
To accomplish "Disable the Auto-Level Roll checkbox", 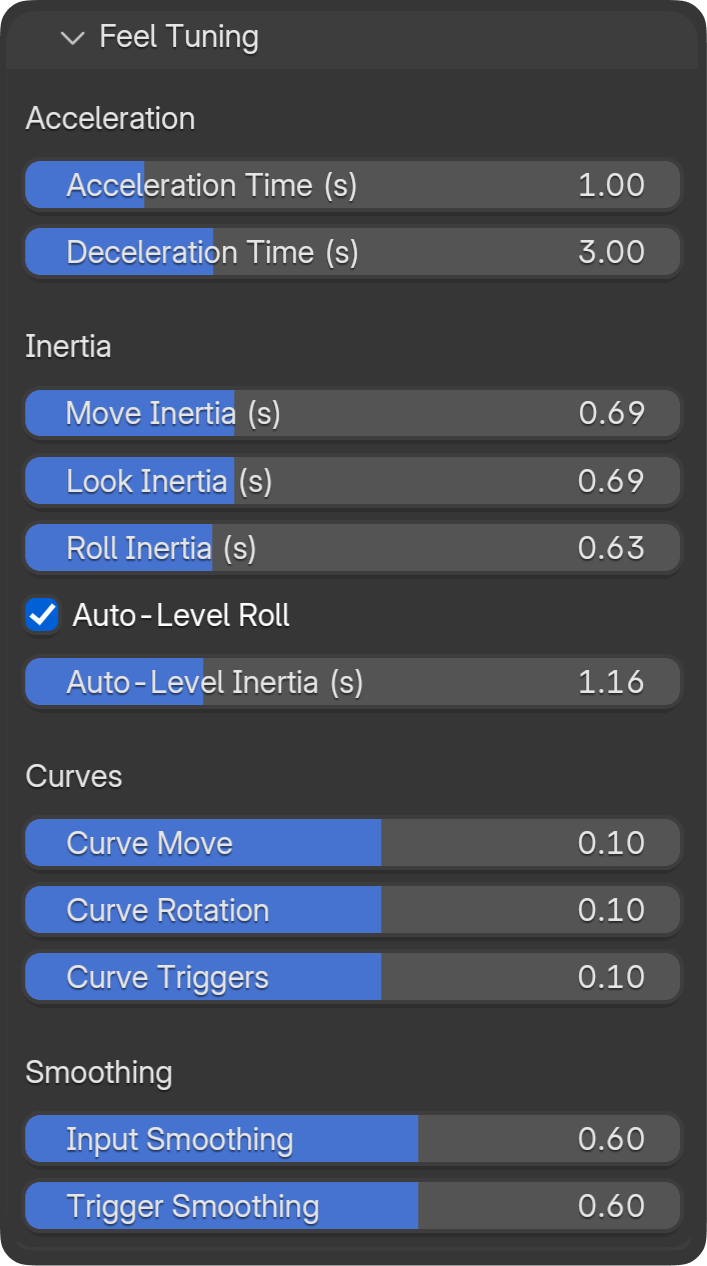I will [x=42, y=615].
